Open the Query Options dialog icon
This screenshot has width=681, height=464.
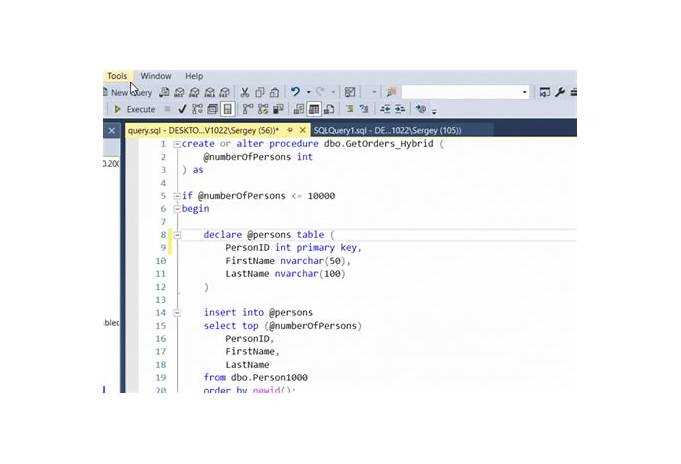point(212,109)
